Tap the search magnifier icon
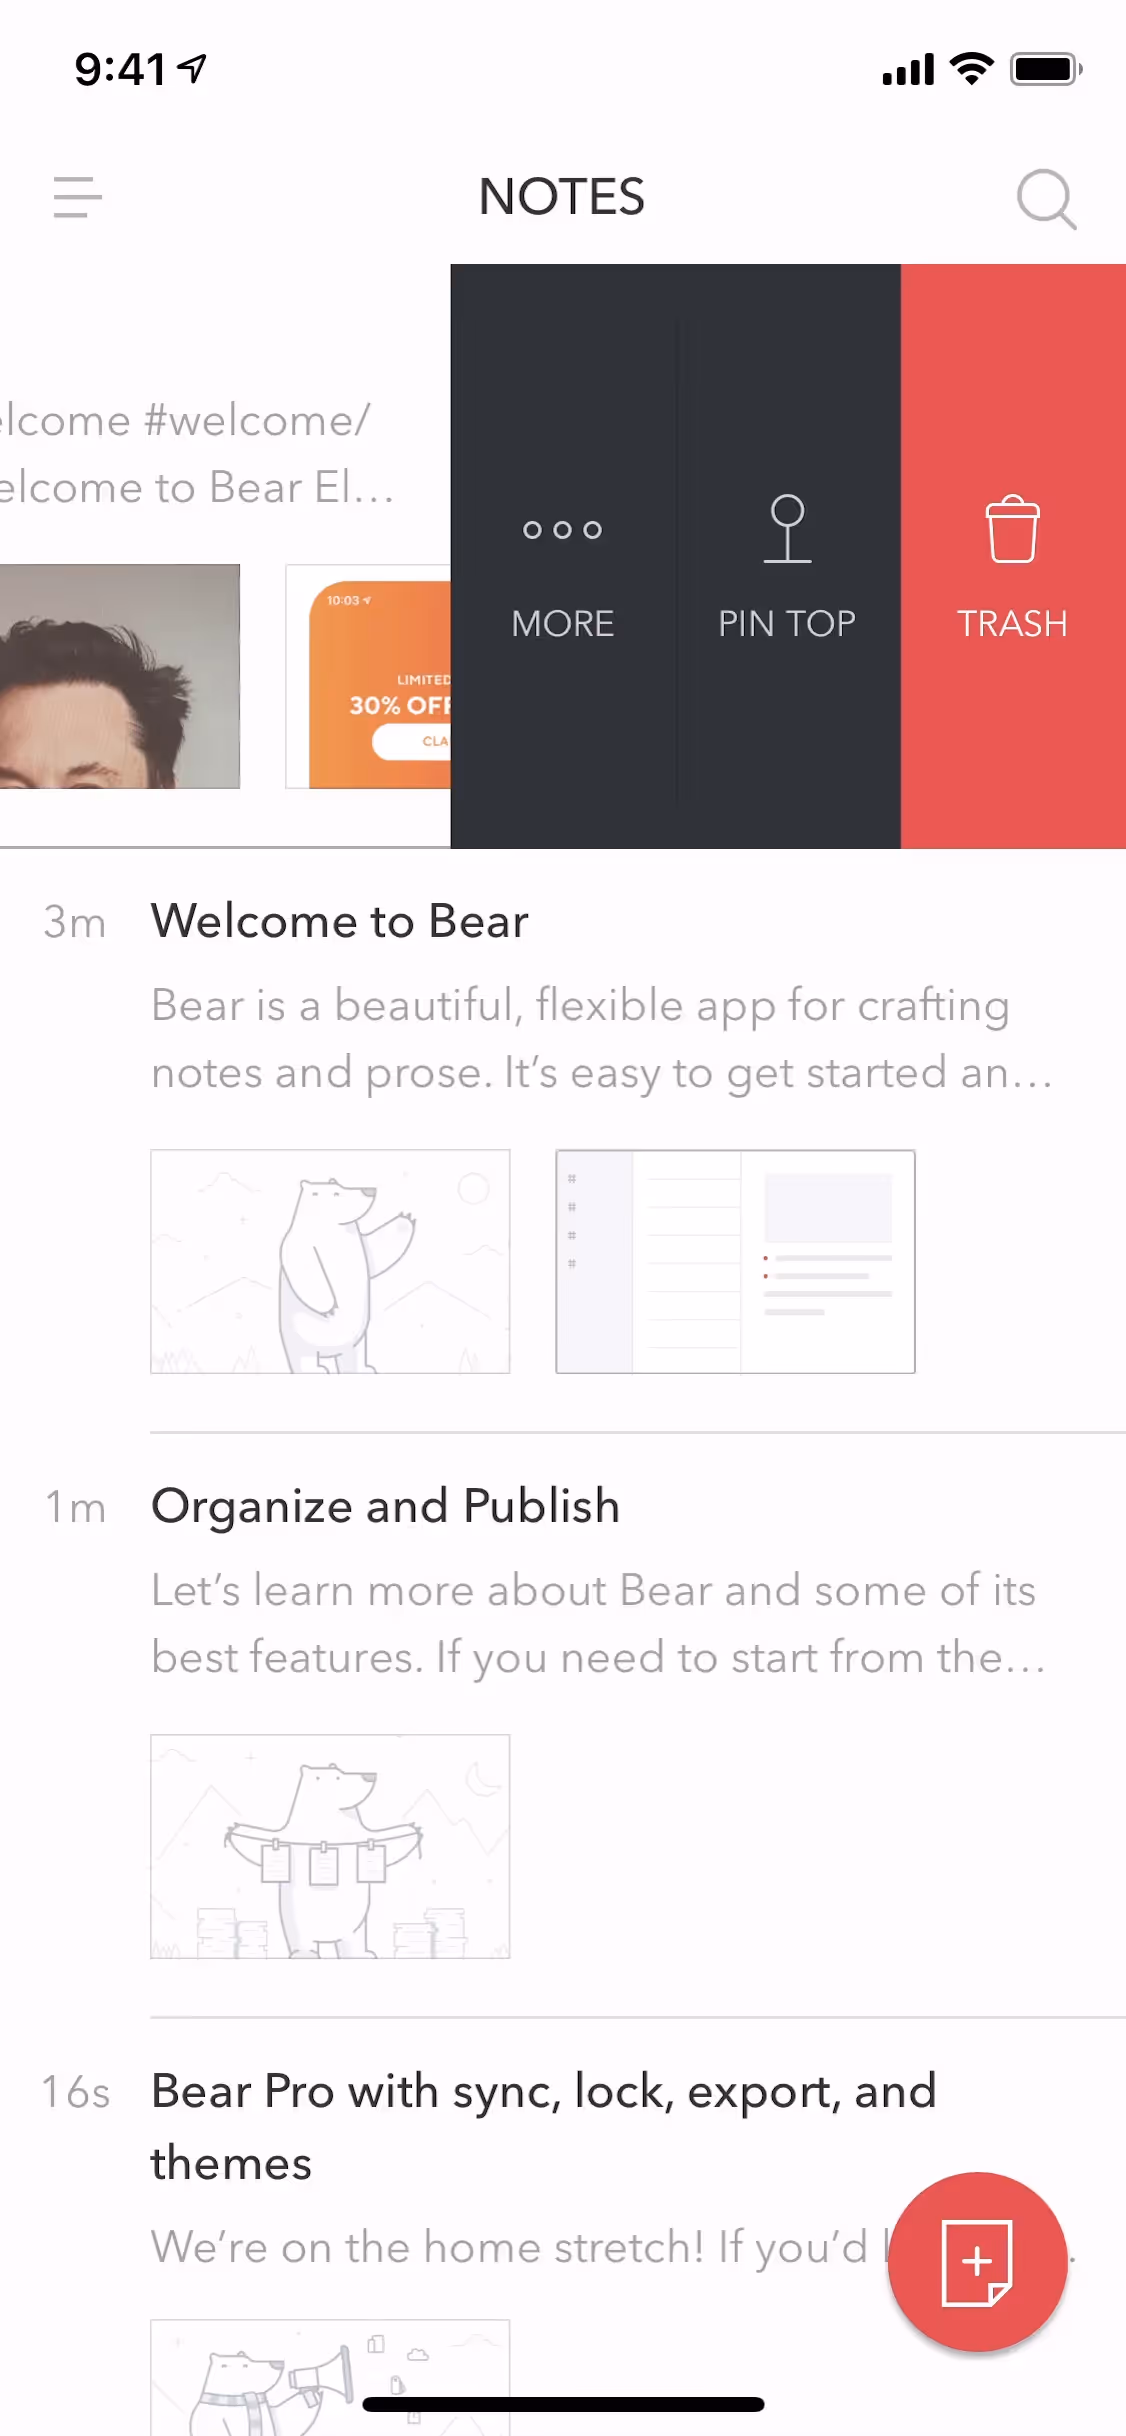1126x2436 pixels. pyautogui.click(x=1046, y=199)
